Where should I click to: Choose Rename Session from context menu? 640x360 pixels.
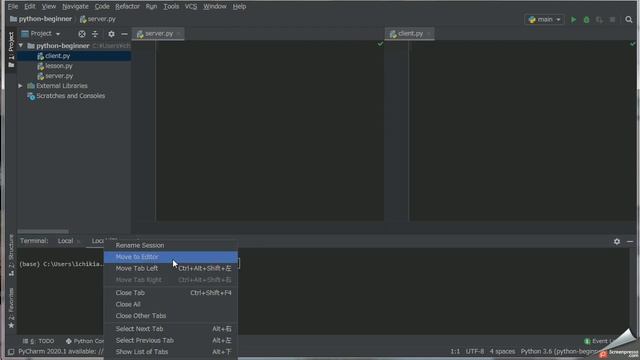(171, 245)
